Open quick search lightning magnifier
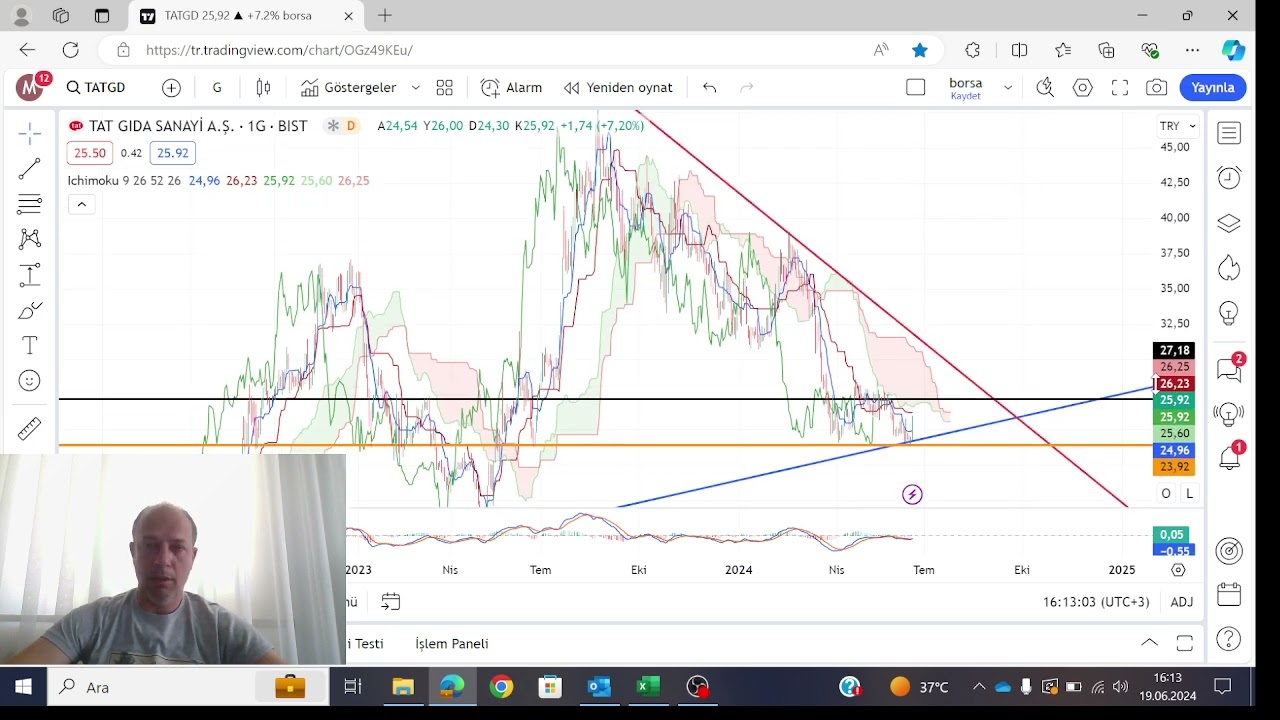Image resolution: width=1280 pixels, height=720 pixels. pyautogui.click(x=1045, y=88)
